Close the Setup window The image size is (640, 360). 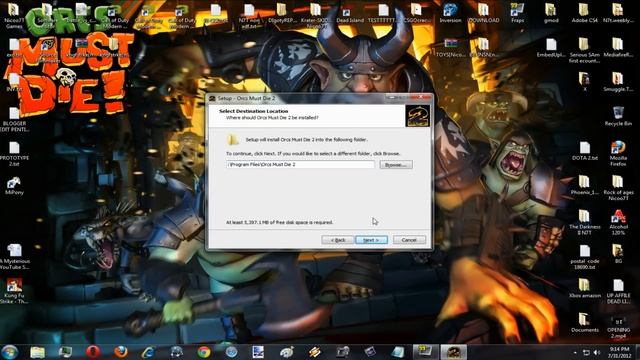pos(420,98)
